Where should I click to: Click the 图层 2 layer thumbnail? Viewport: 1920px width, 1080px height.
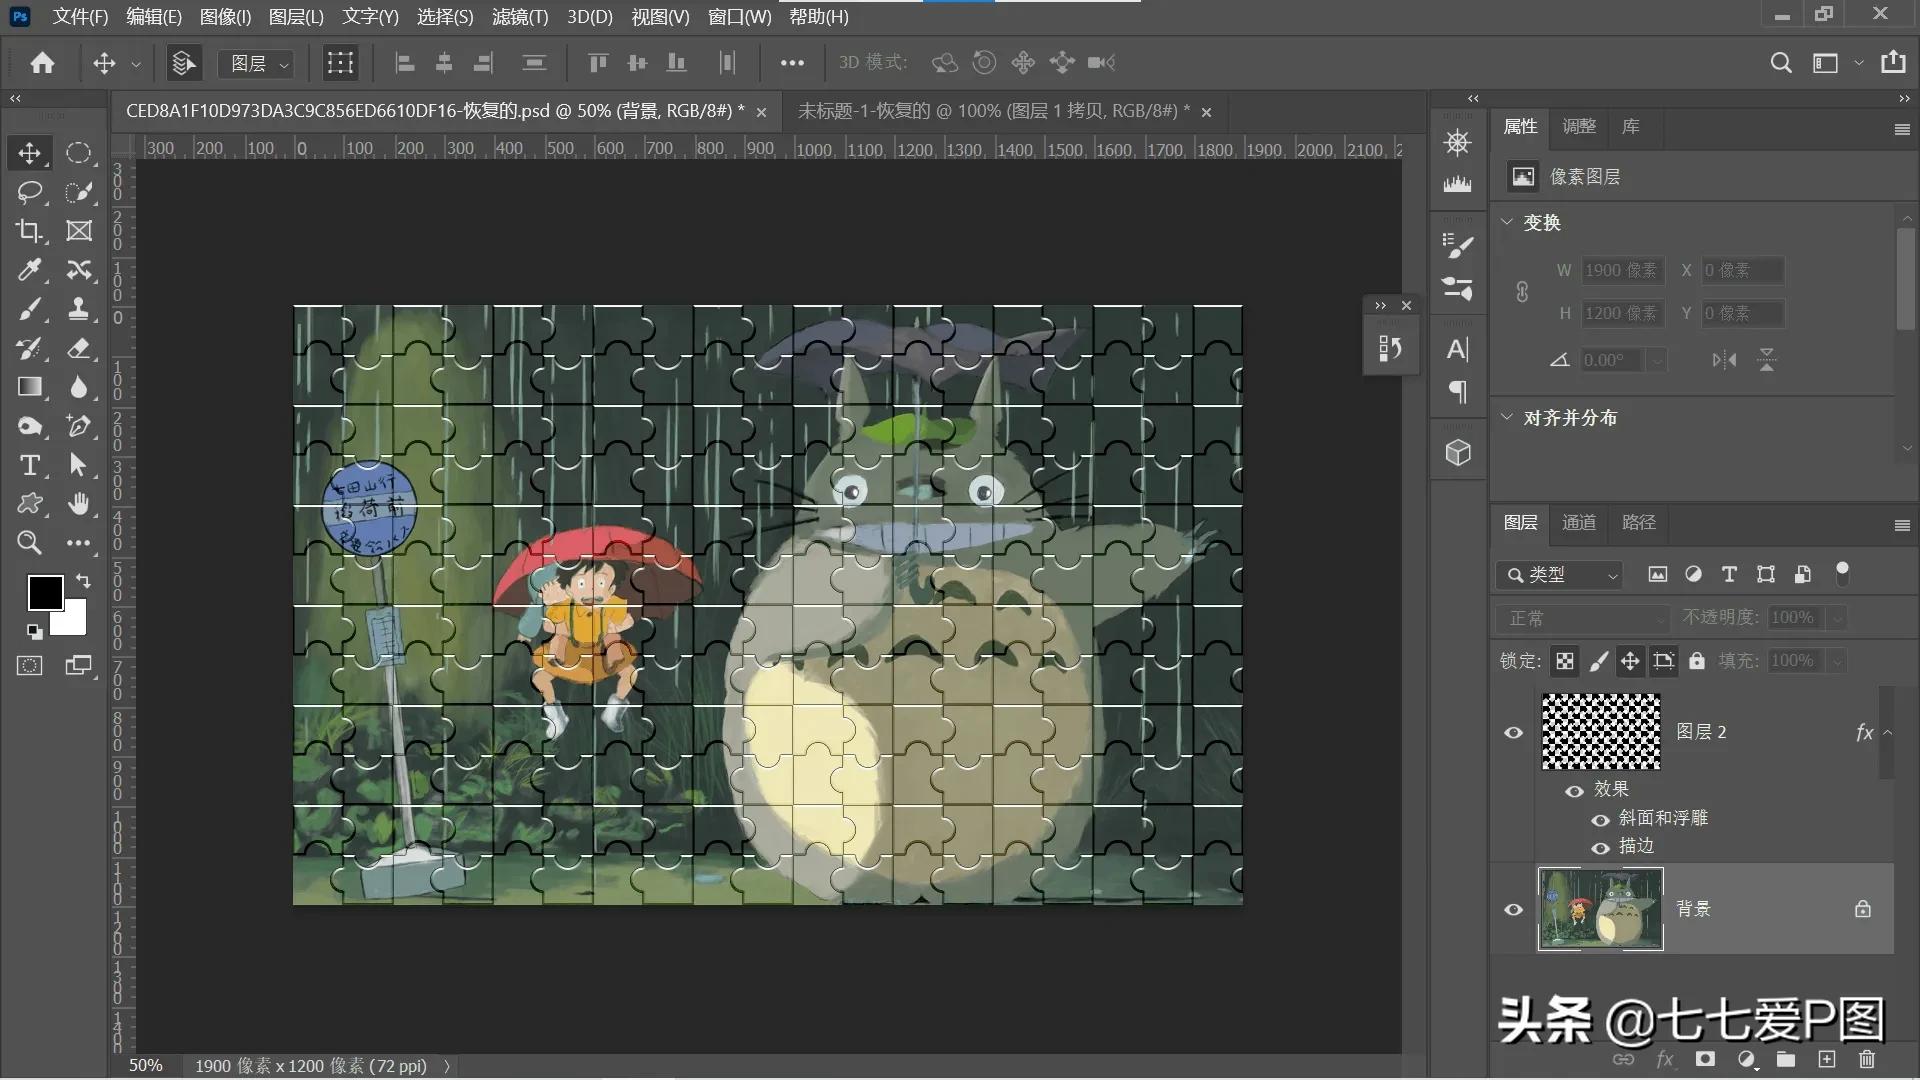click(x=1600, y=732)
